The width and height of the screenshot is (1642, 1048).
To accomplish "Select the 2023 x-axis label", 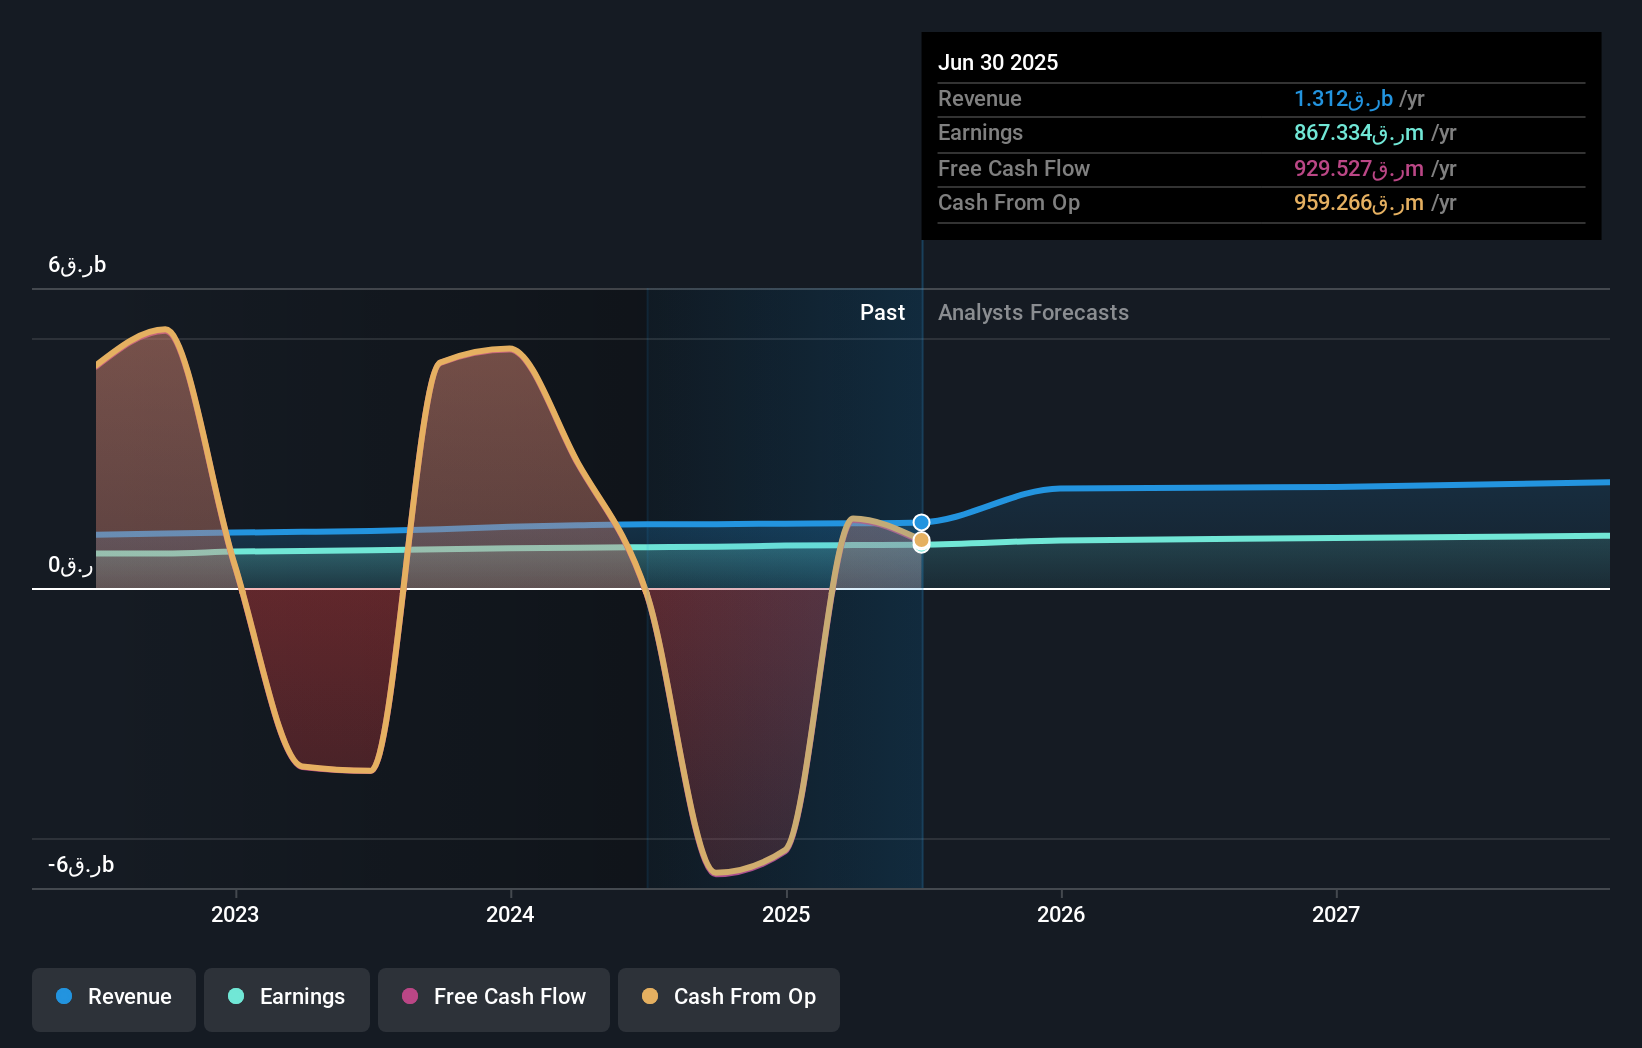I will tap(235, 914).
